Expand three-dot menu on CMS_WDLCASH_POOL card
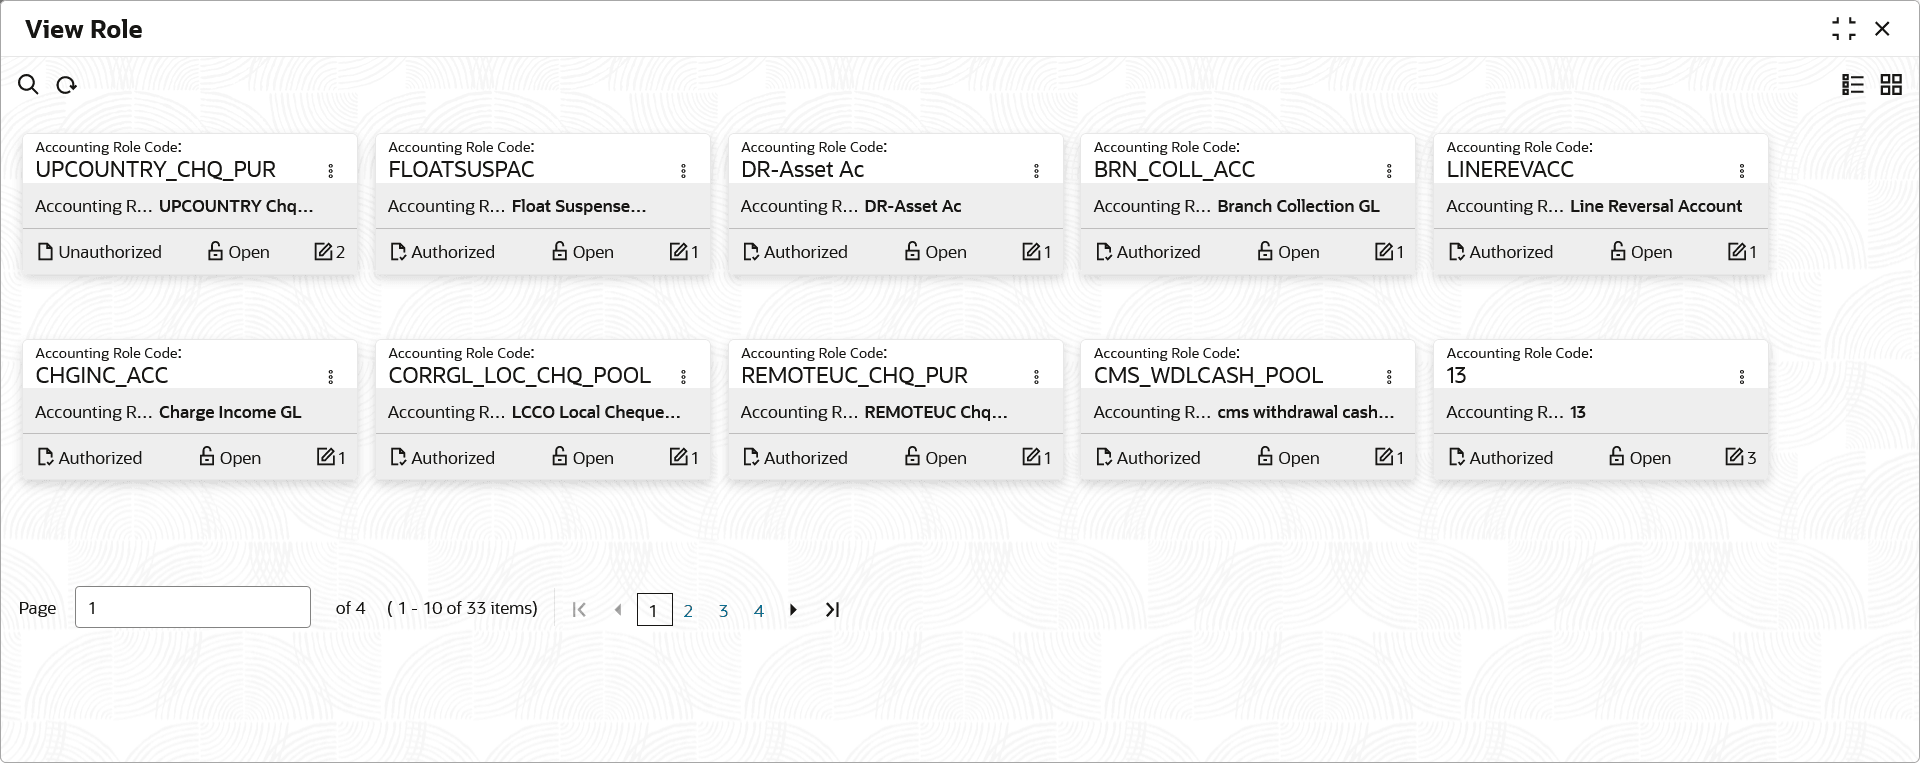 point(1388,377)
